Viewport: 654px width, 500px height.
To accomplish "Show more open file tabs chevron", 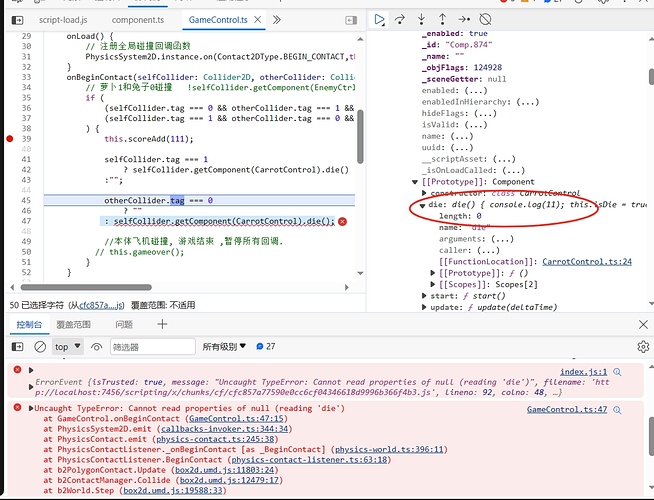I will [x=277, y=20].
